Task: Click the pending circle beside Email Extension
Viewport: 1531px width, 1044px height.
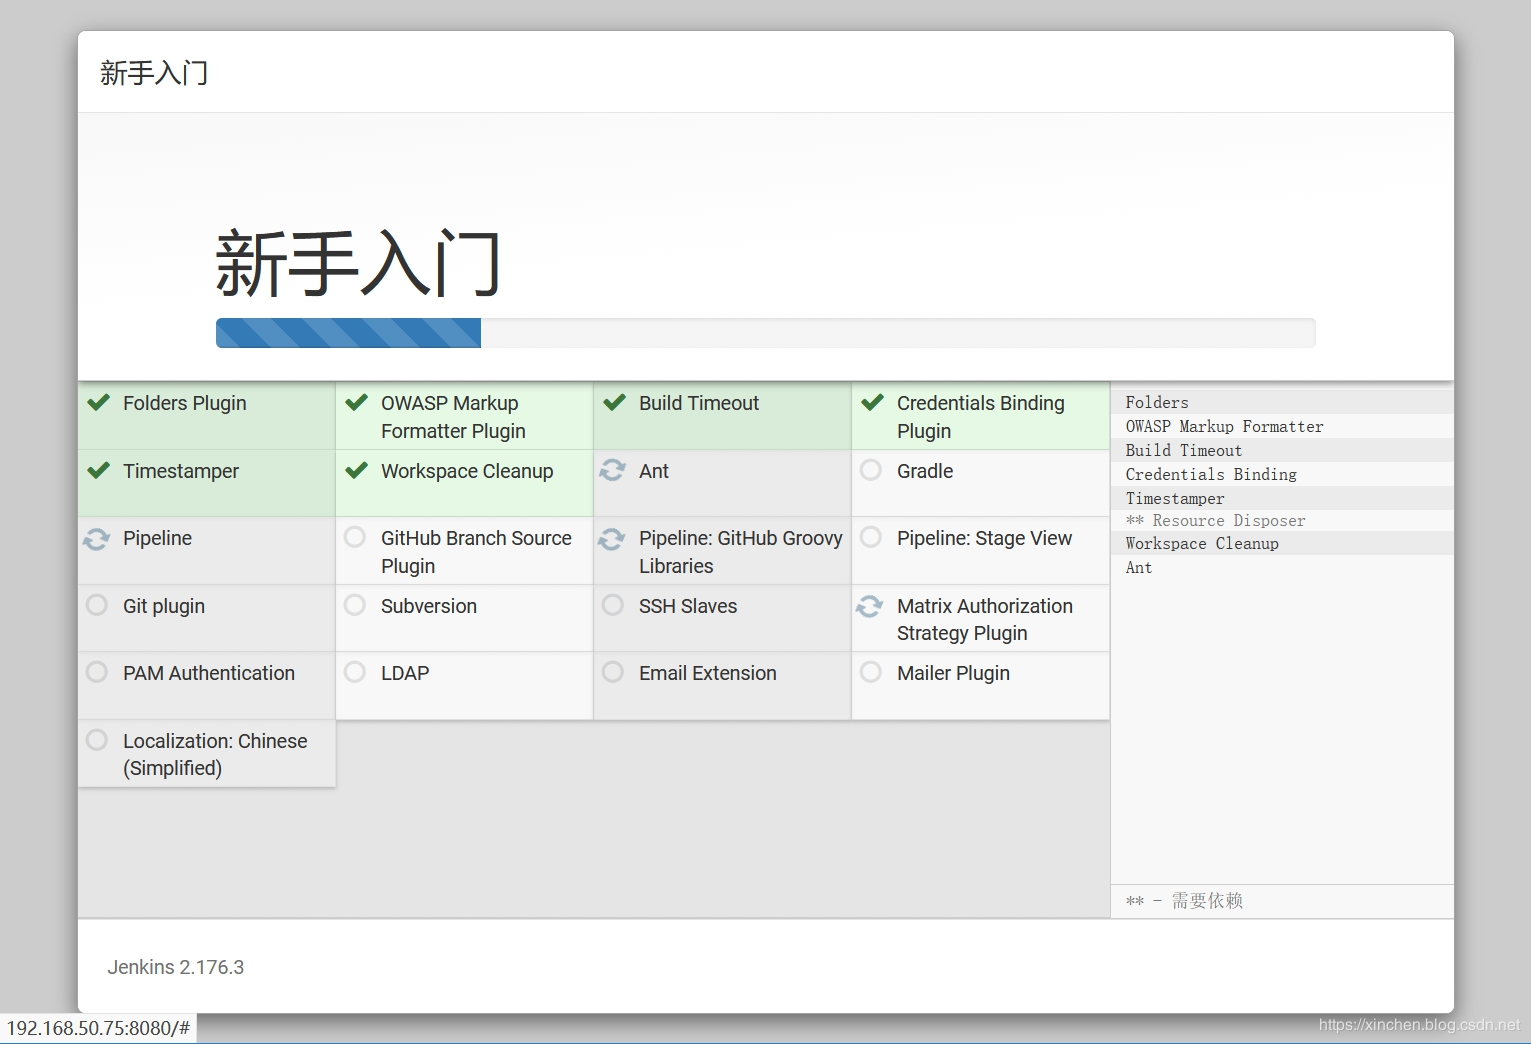Action: (613, 672)
